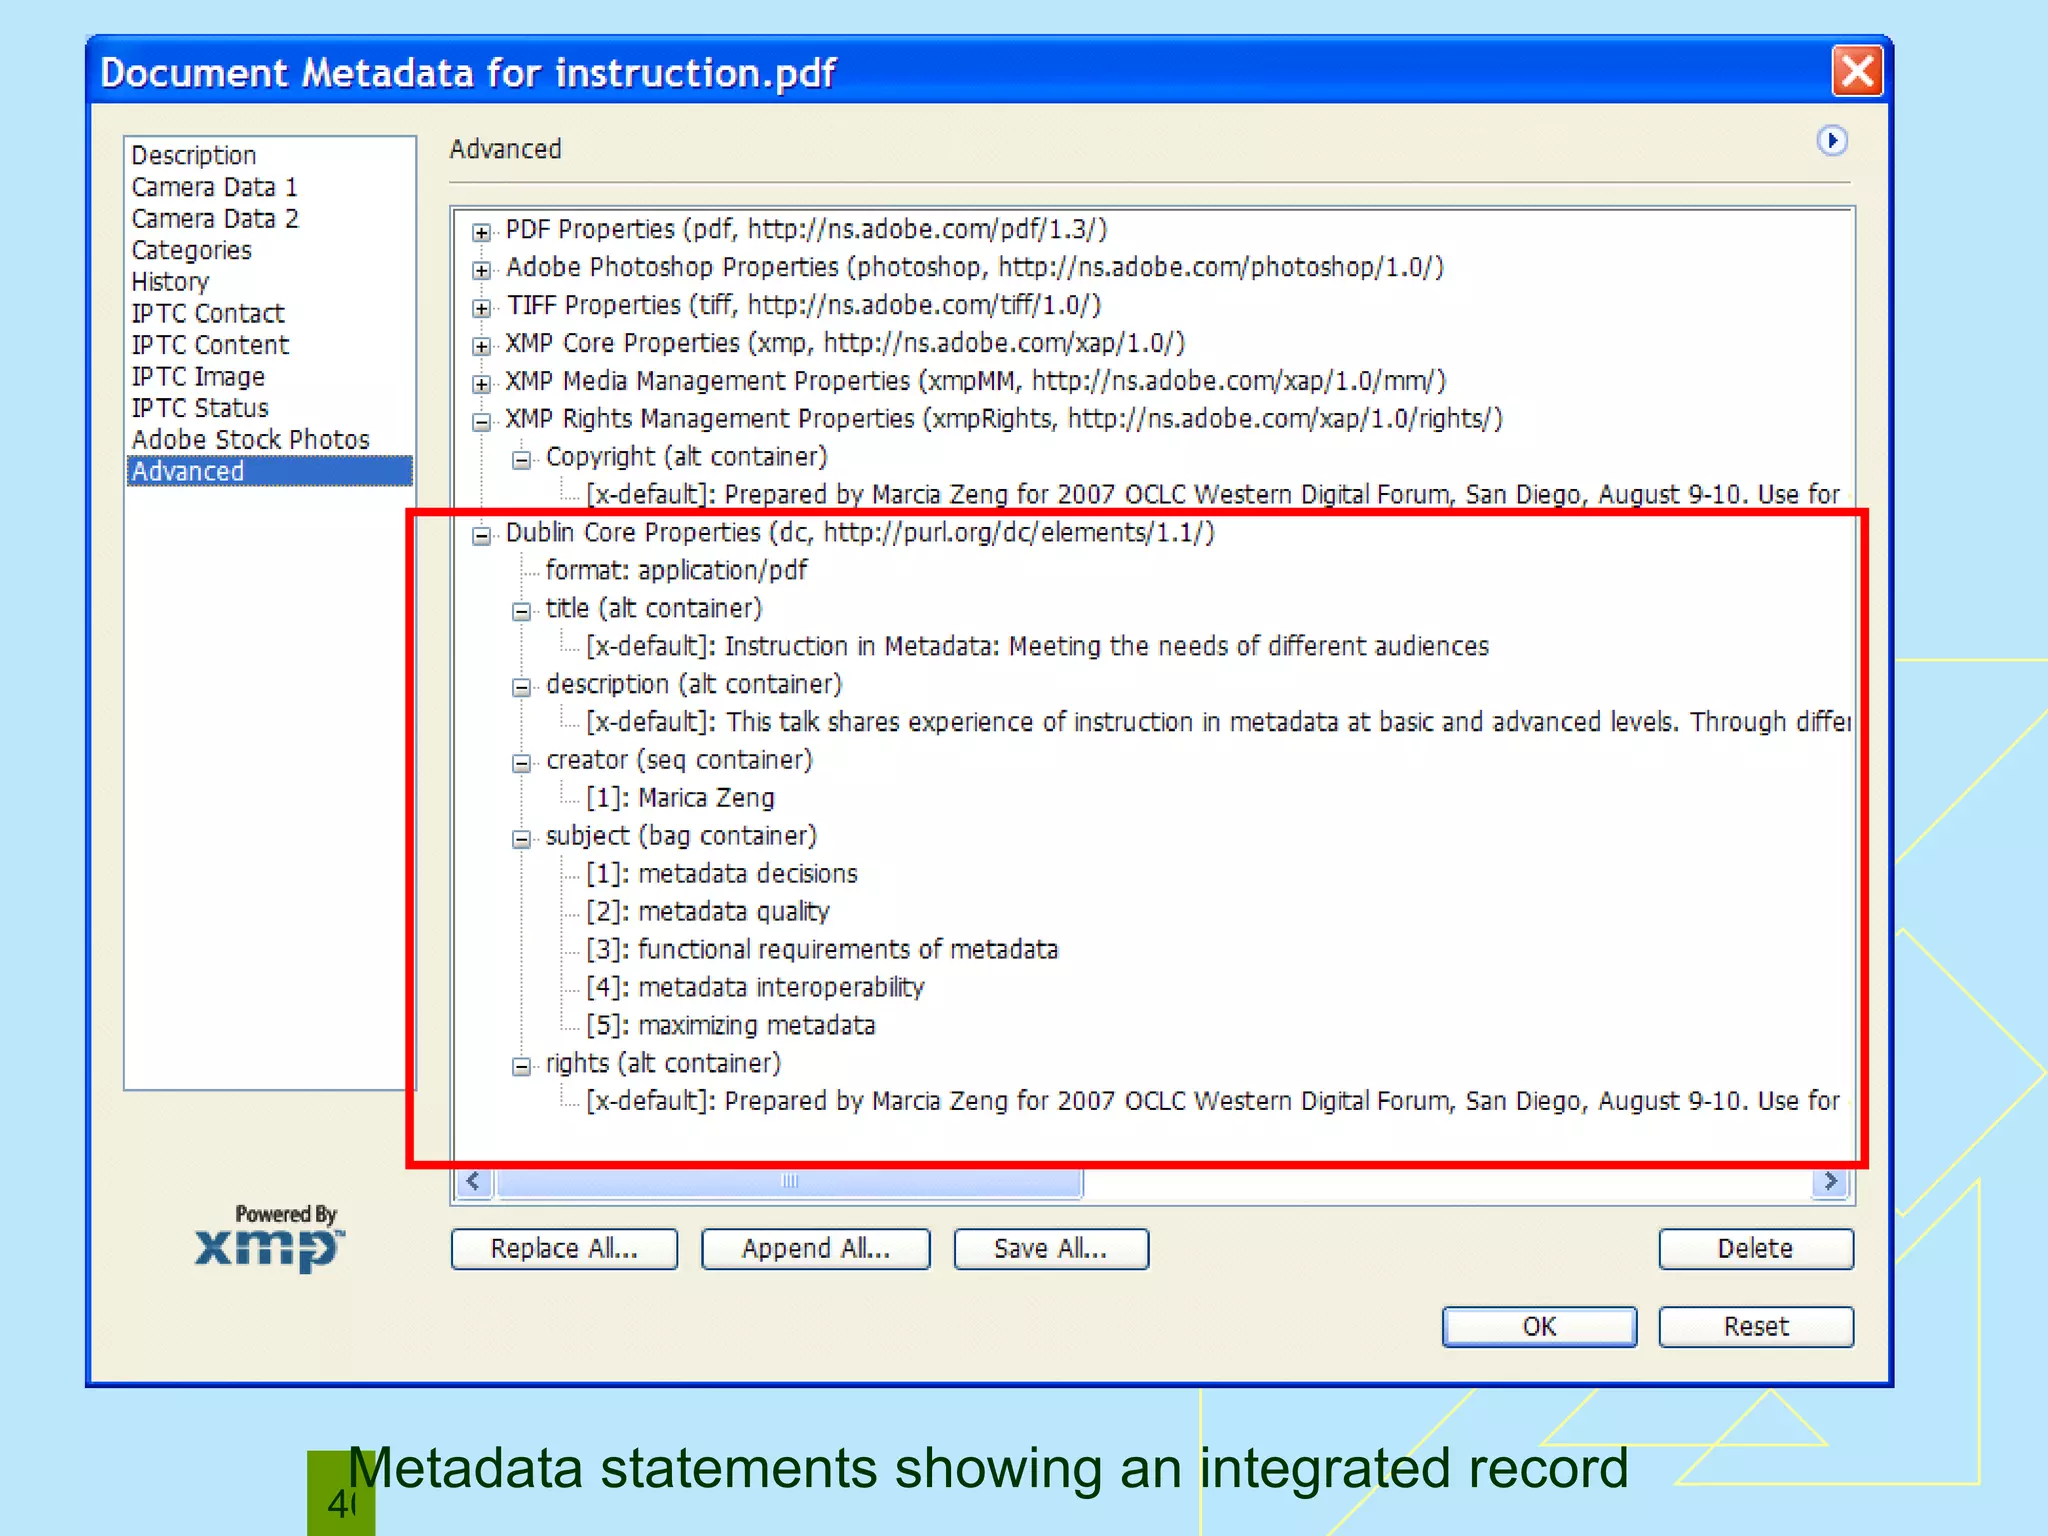Close the Document Metadata dialog
The width and height of the screenshot is (2048, 1536).
coord(1857,71)
